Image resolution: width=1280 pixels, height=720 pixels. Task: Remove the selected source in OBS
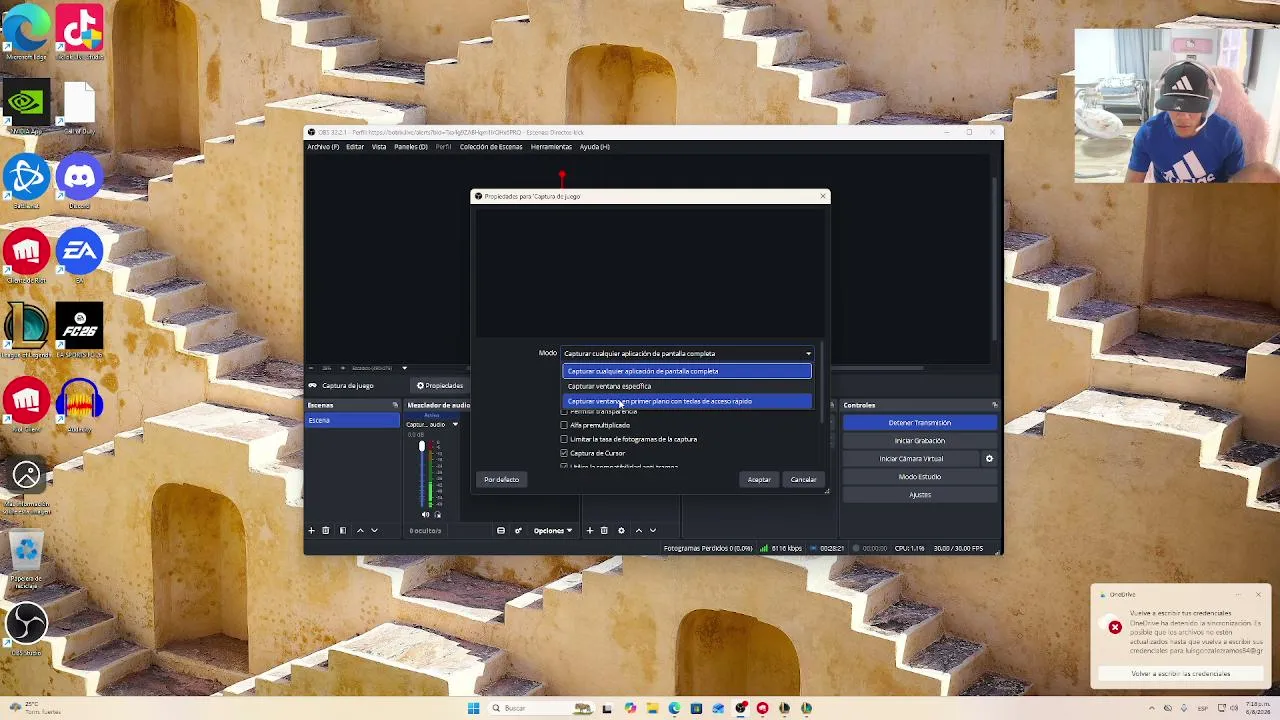[x=604, y=531]
